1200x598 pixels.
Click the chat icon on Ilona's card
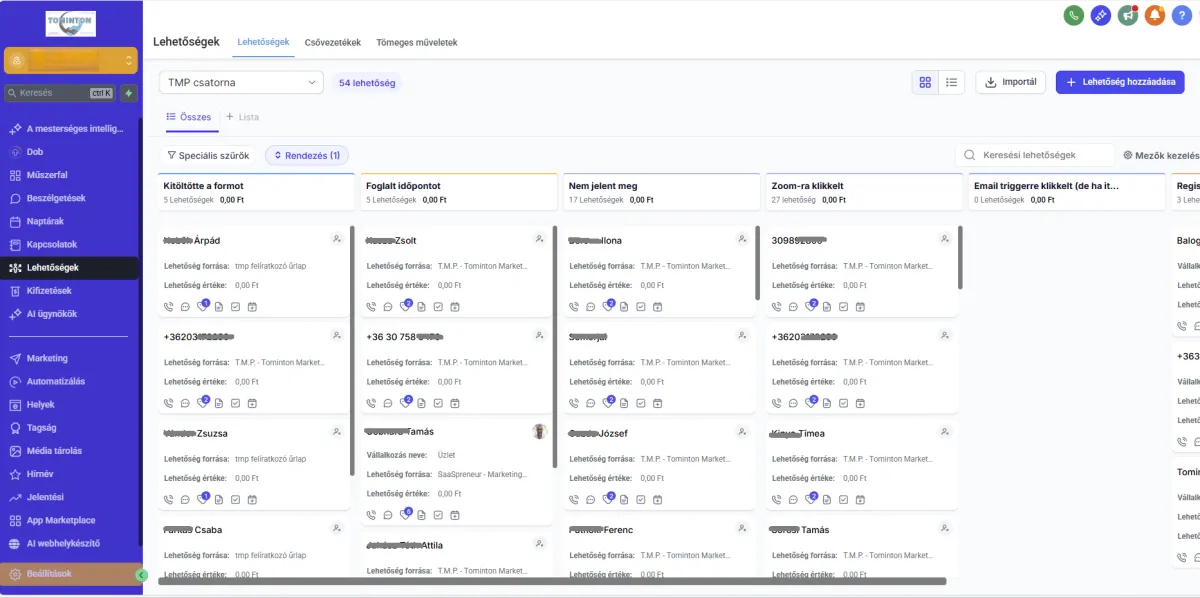point(590,306)
